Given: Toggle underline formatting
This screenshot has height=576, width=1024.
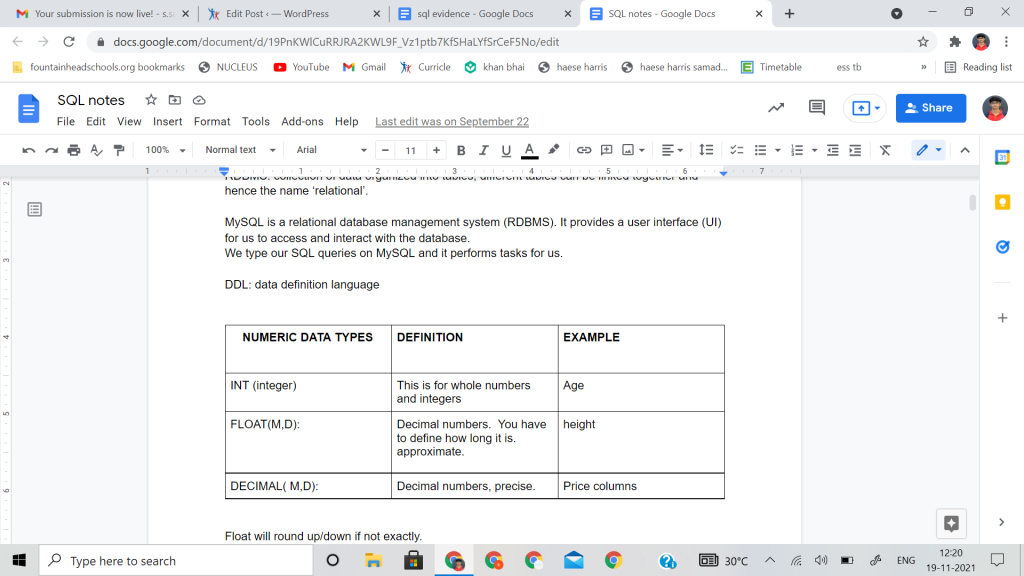Looking at the screenshot, I should point(505,150).
